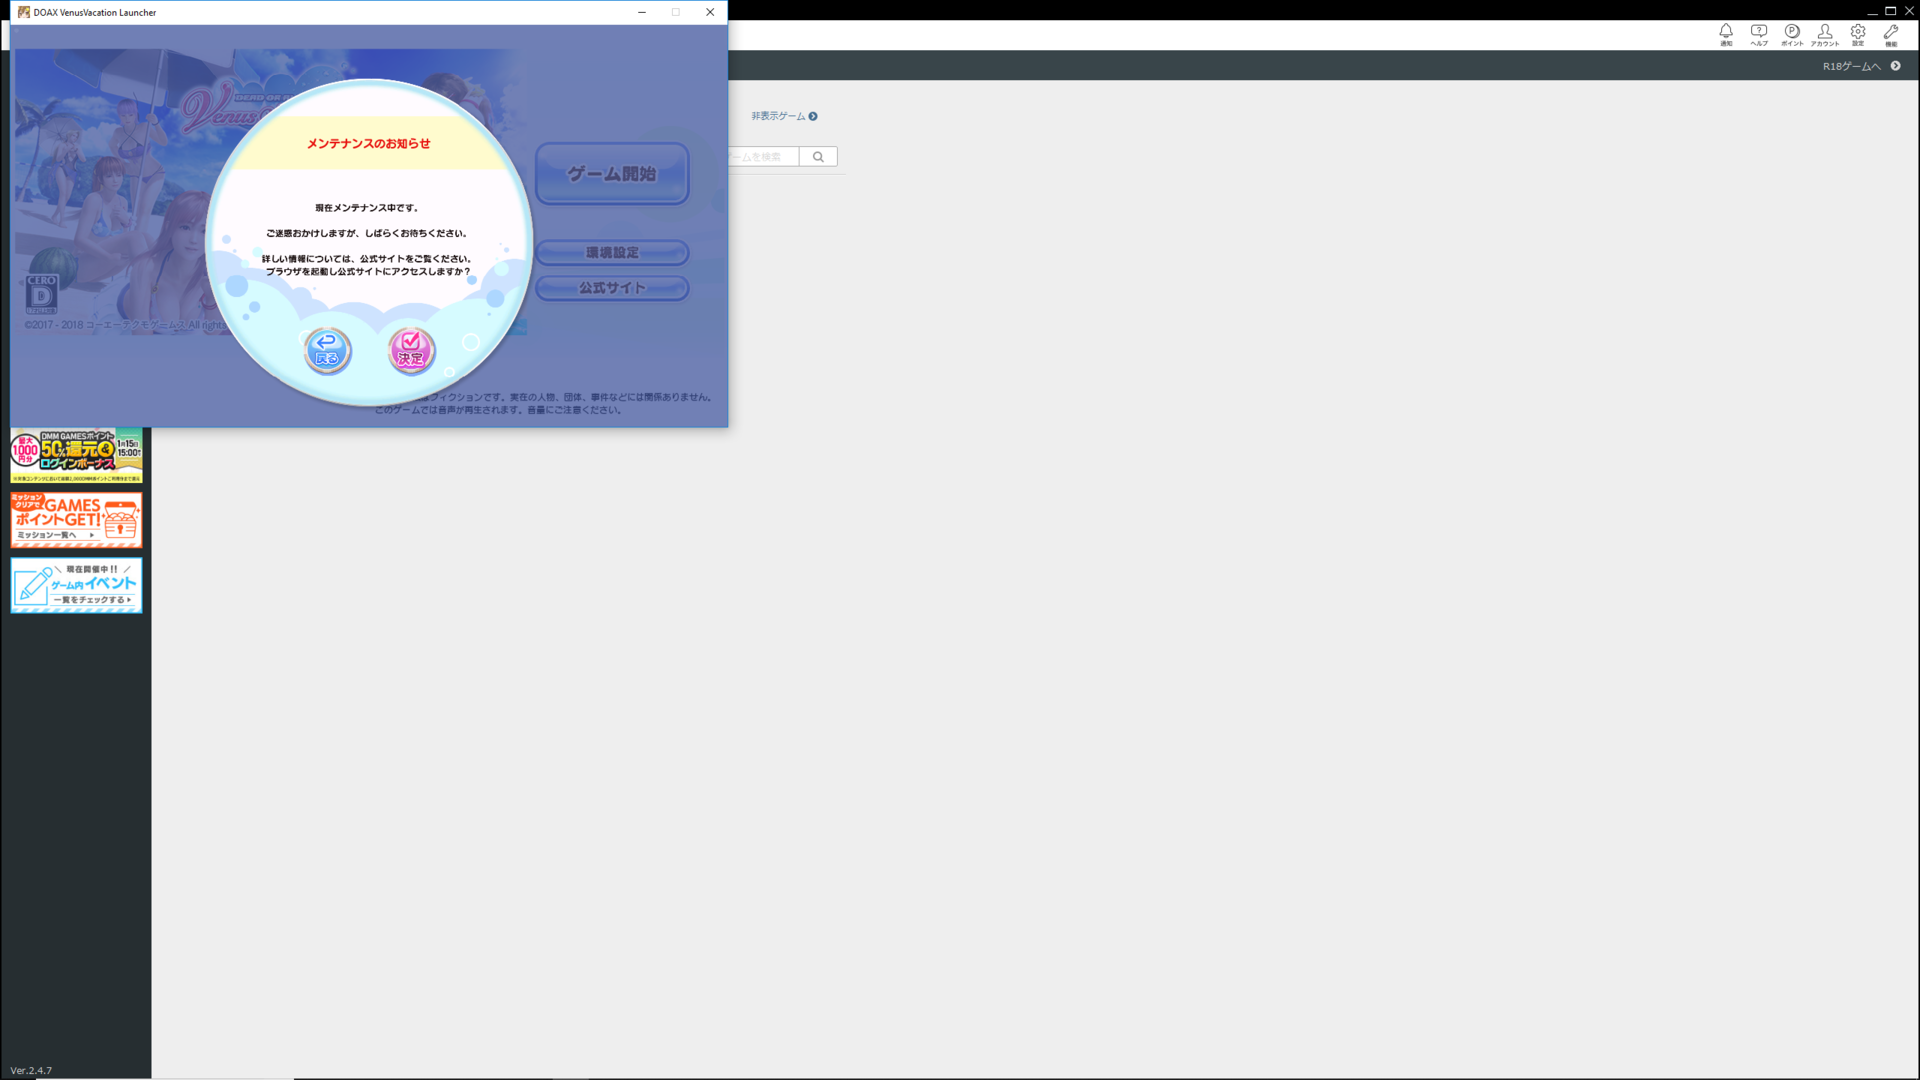Open the 機能 wrench icon in DMM player

1891,35
